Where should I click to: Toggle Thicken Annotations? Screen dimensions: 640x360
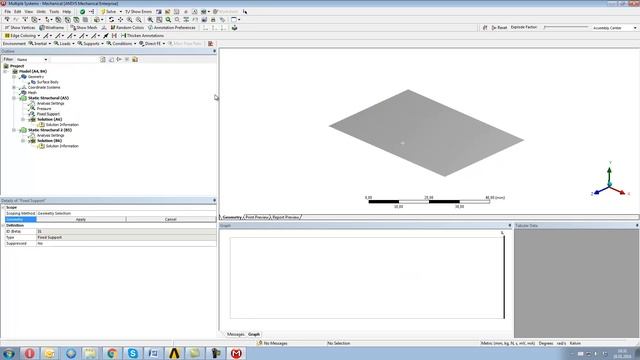coord(142,36)
